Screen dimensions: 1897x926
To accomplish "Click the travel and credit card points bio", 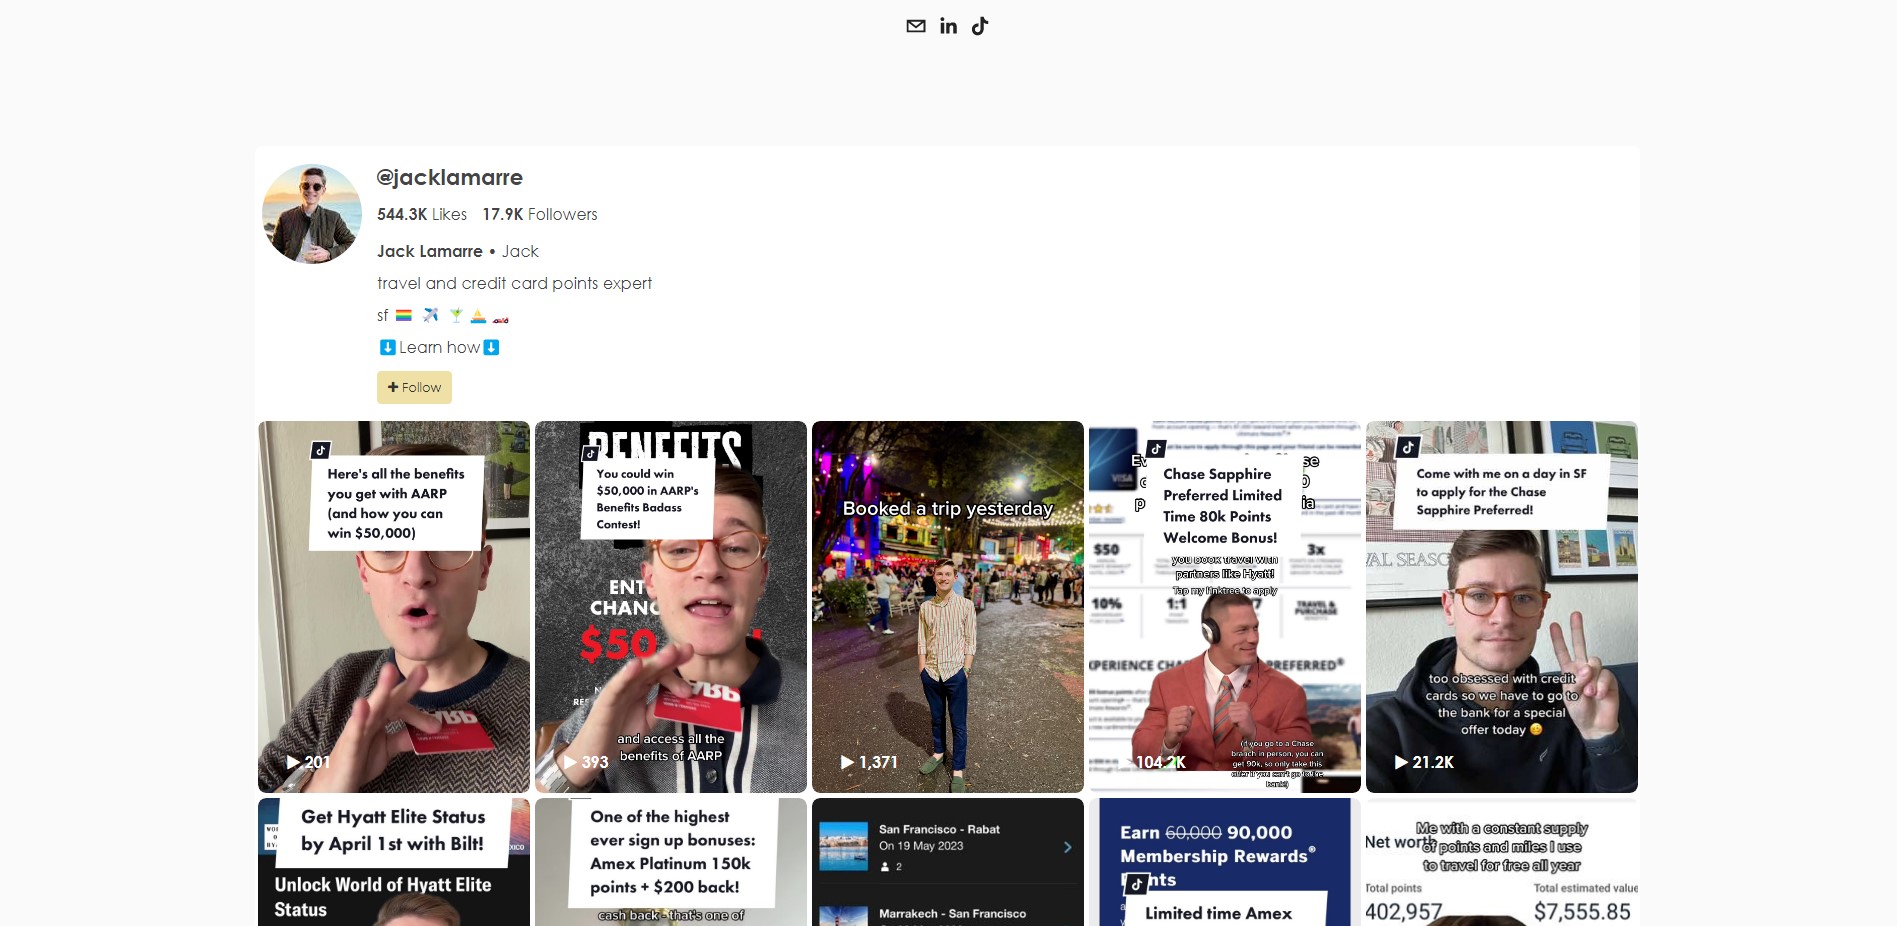I will (x=514, y=283).
